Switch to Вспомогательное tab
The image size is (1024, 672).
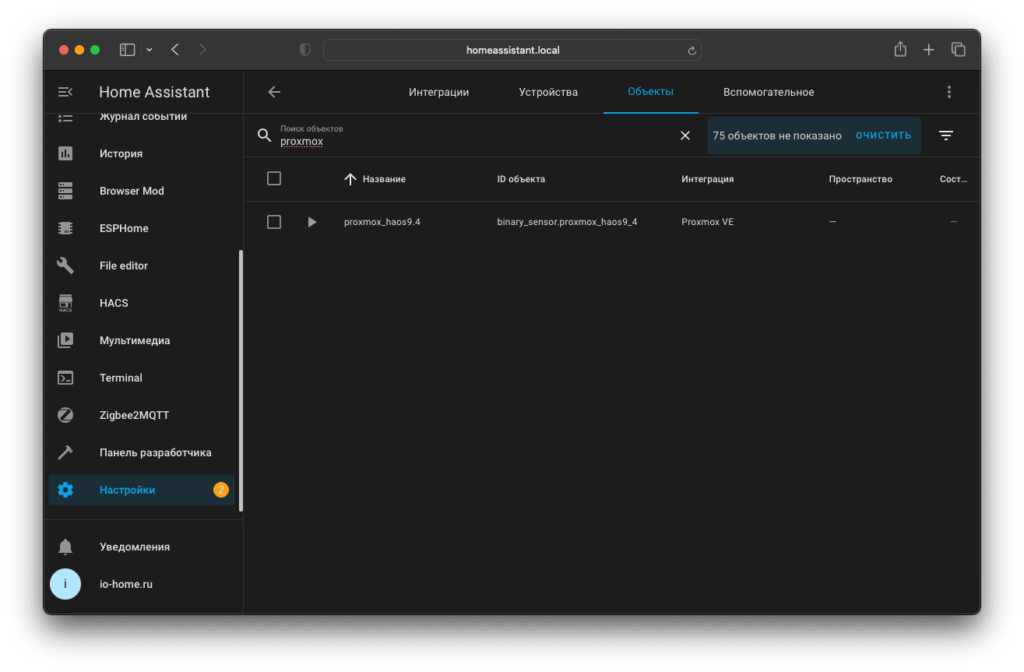tap(769, 92)
